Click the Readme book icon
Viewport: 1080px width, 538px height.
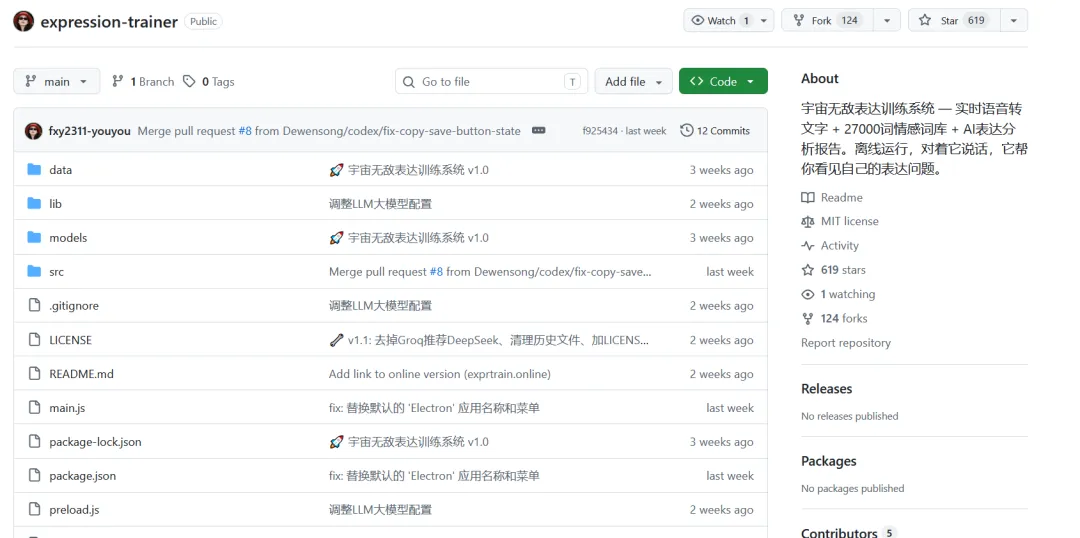pos(808,198)
